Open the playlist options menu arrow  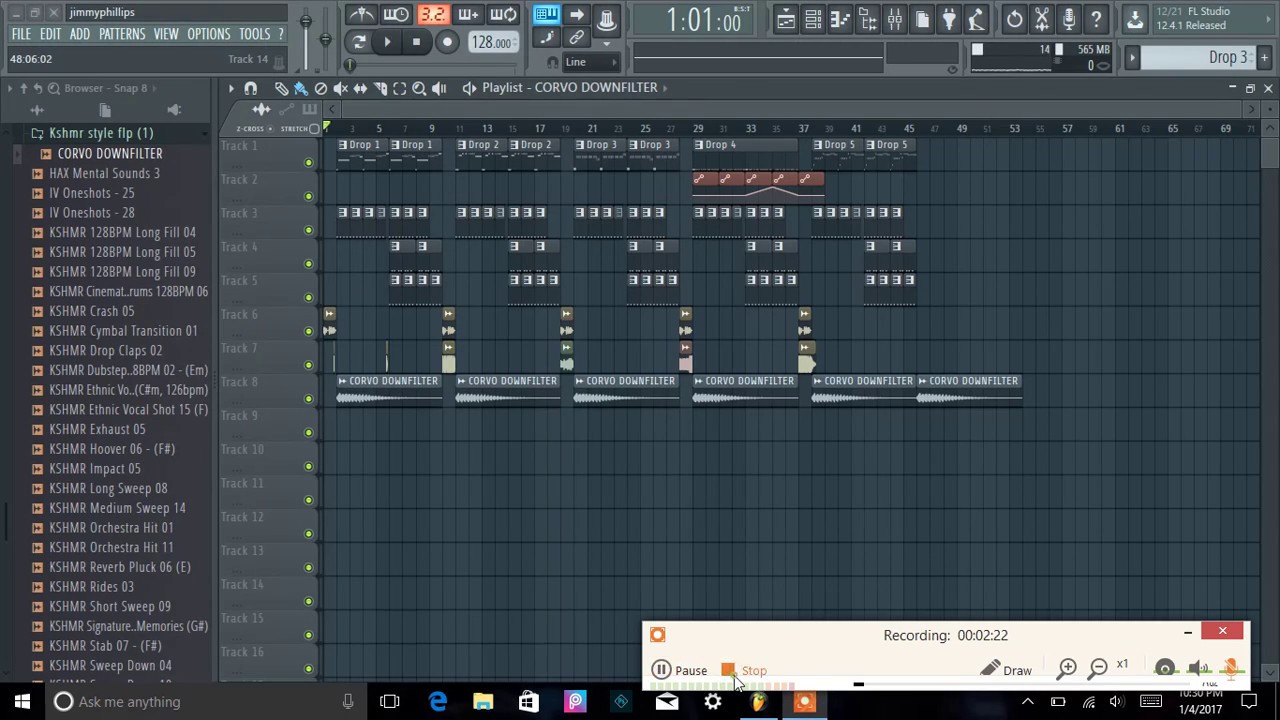click(231, 88)
